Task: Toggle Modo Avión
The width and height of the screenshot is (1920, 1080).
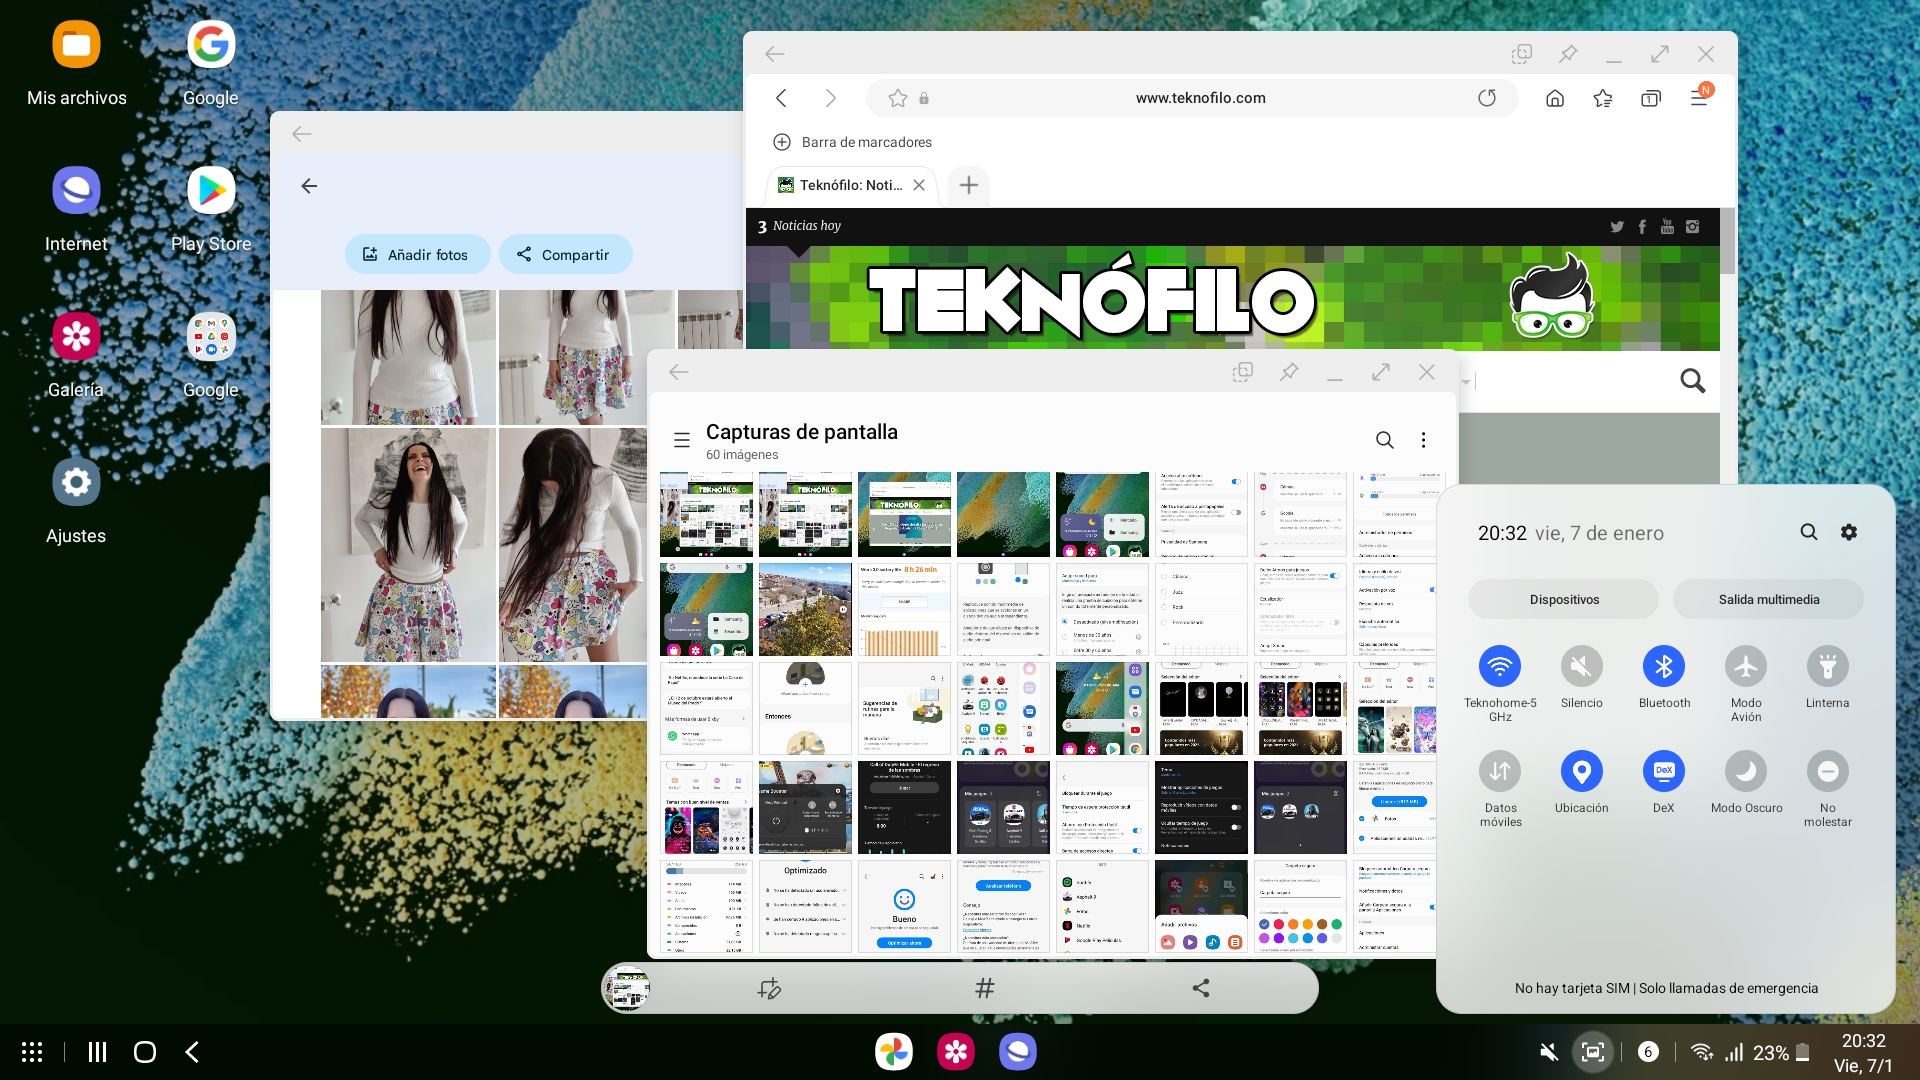Action: pos(1746,666)
